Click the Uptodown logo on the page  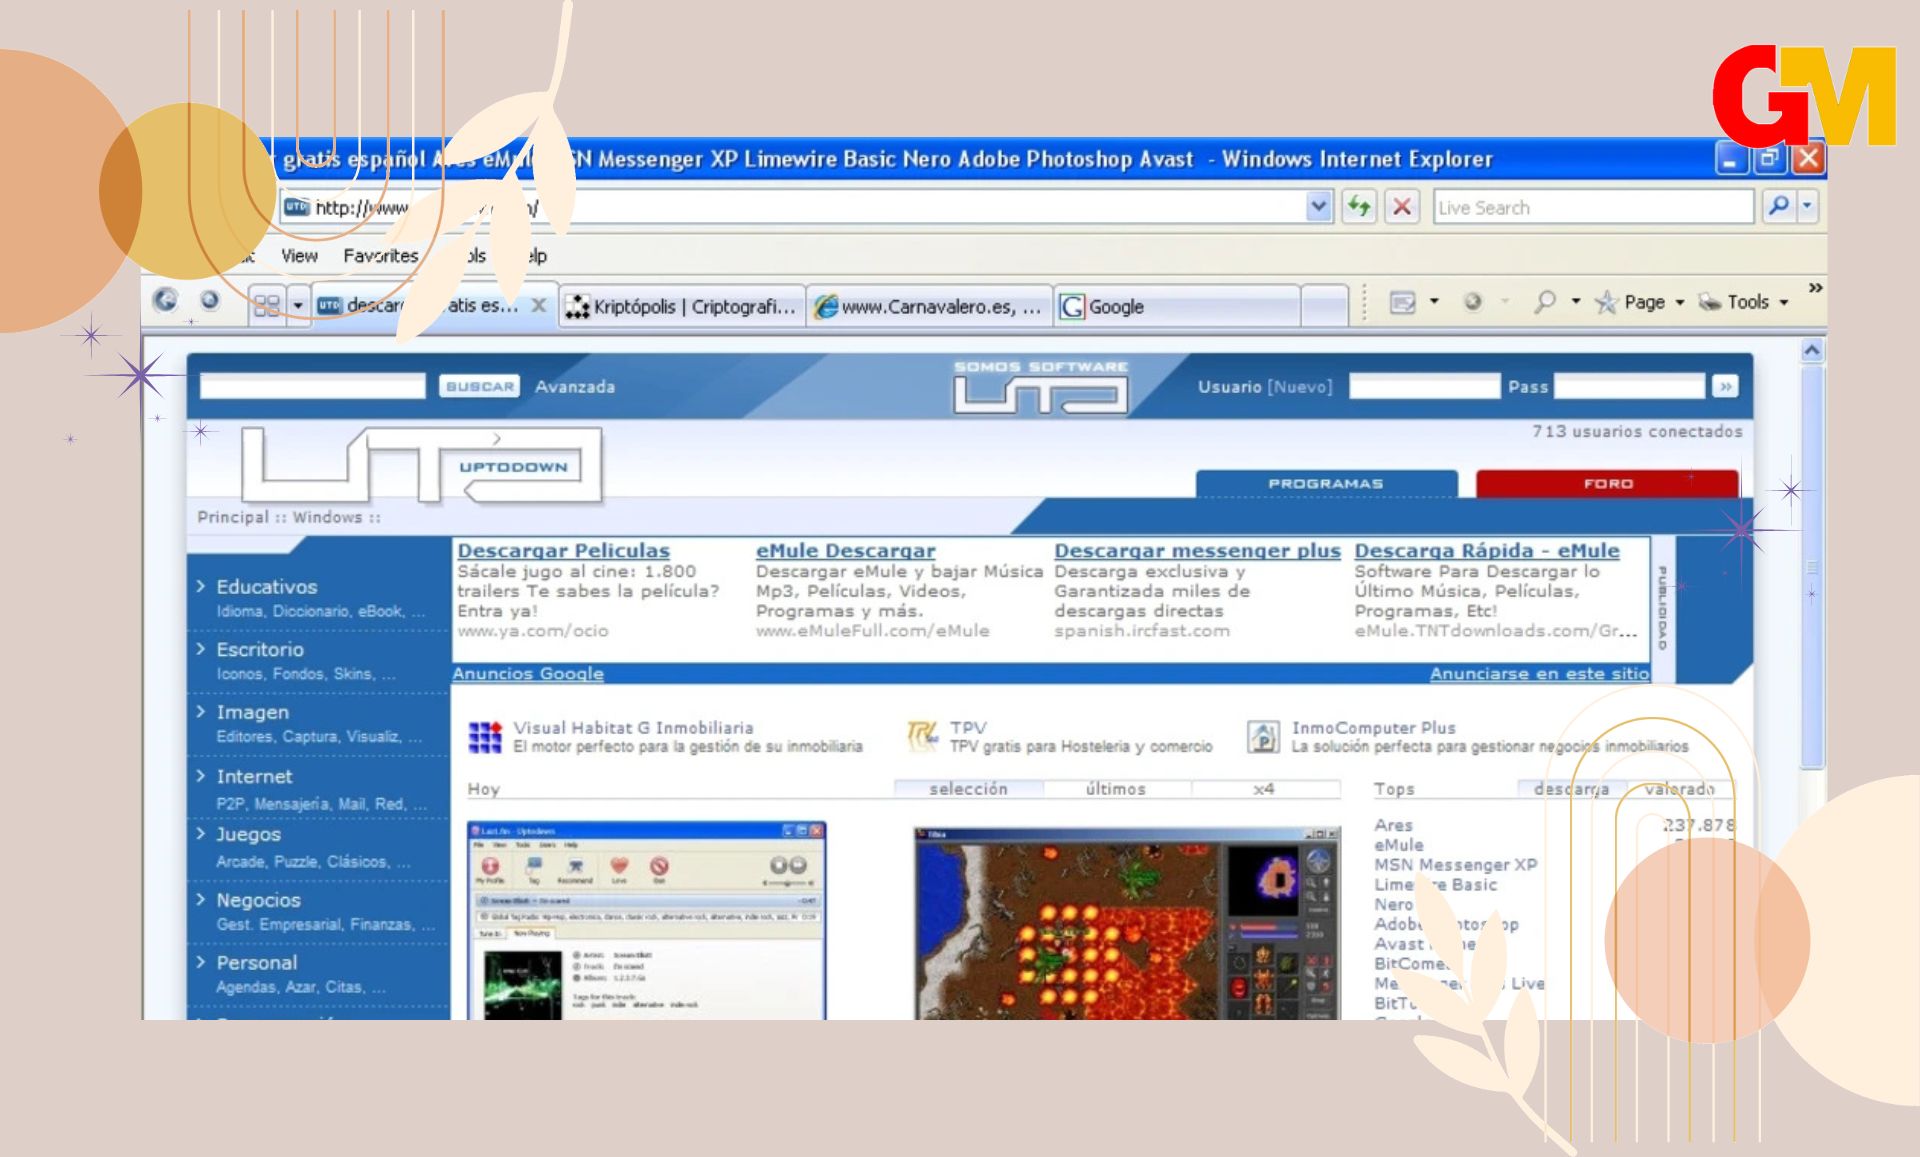point(421,465)
